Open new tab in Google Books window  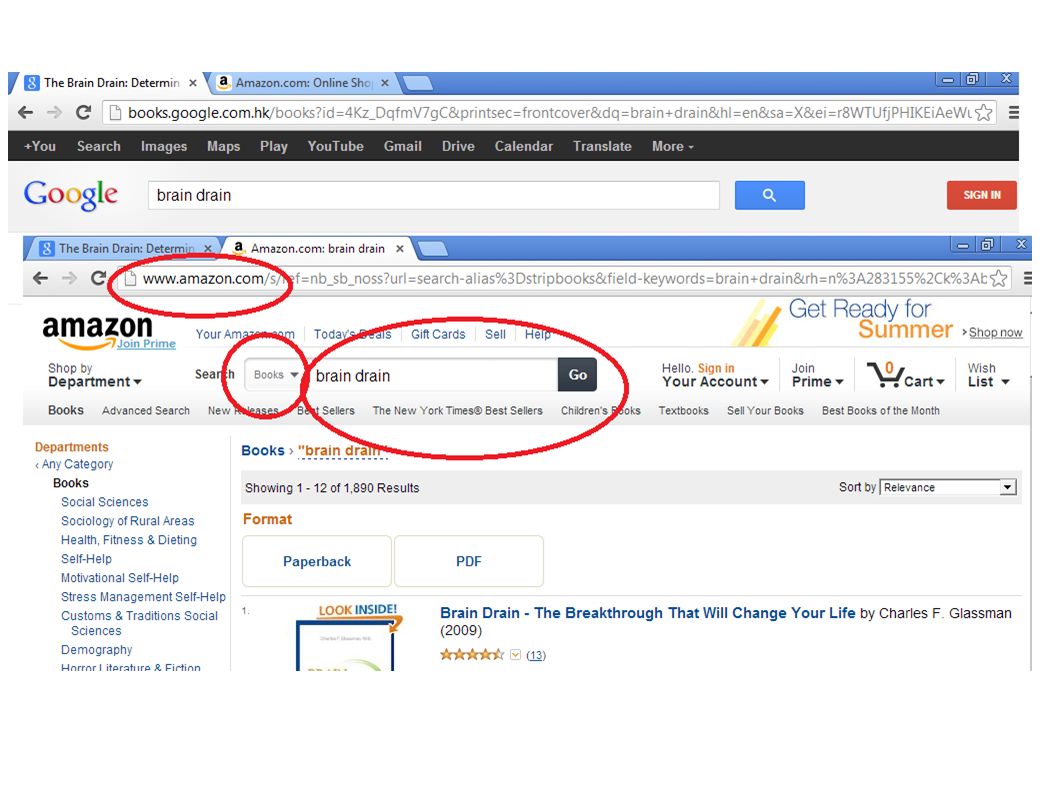point(418,83)
